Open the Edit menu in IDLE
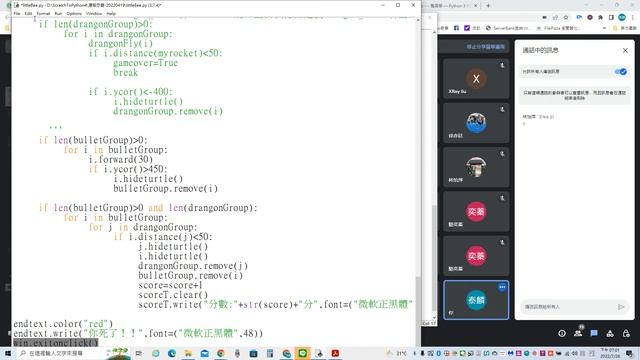This screenshot has width=640, height=360. coord(28,13)
